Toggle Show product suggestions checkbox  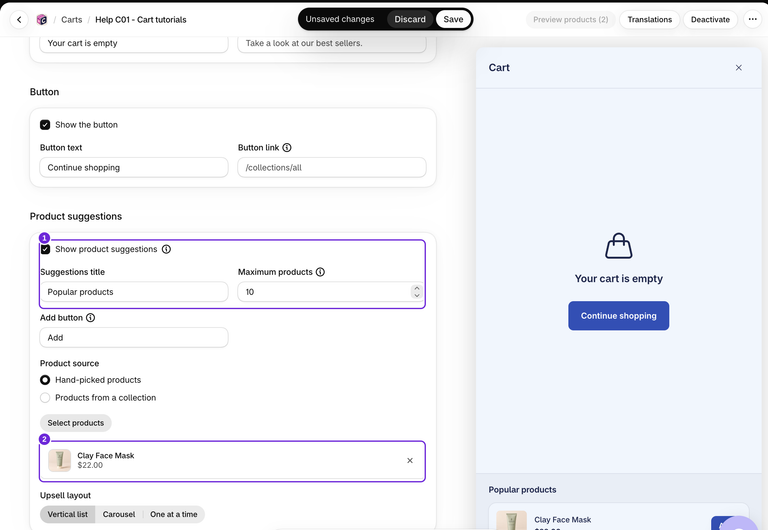tap(45, 249)
